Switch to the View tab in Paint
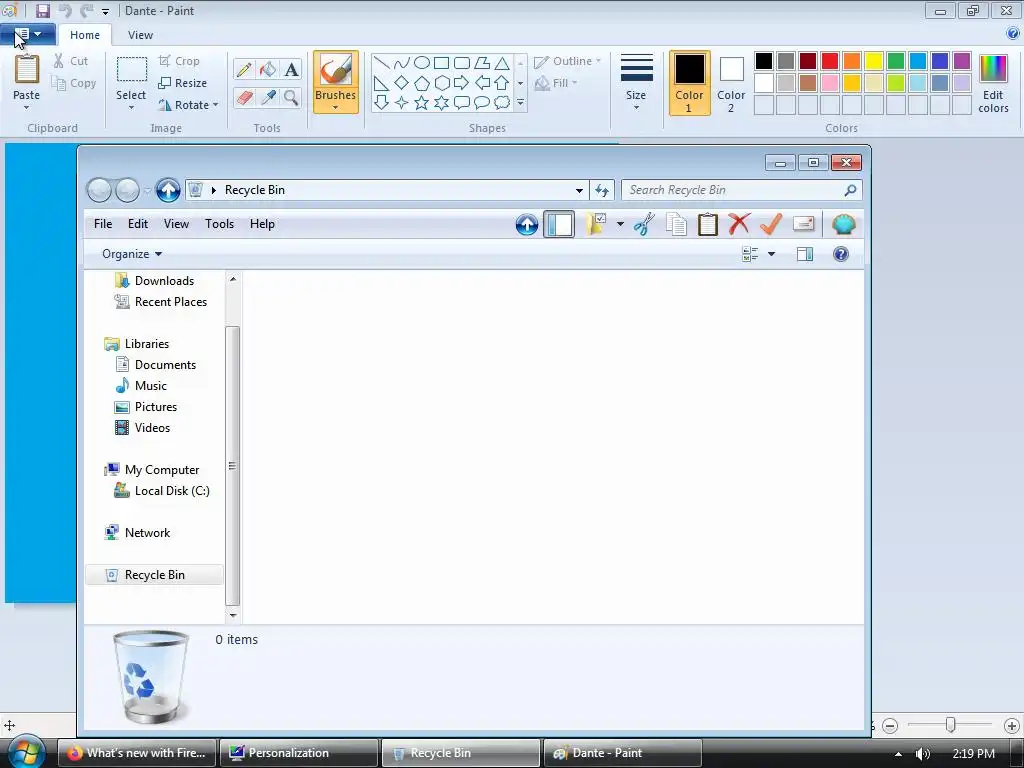This screenshot has height=768, width=1024. pos(140,35)
